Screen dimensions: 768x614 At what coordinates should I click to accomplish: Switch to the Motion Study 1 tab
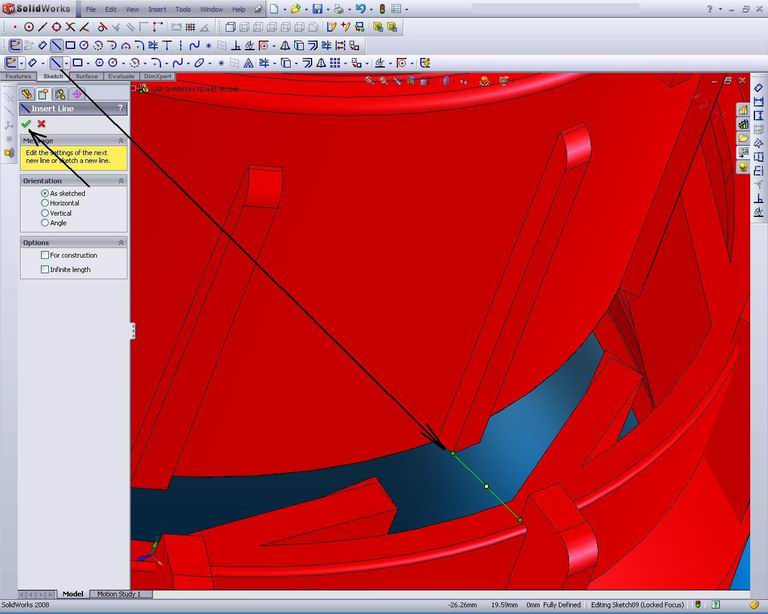coord(119,594)
